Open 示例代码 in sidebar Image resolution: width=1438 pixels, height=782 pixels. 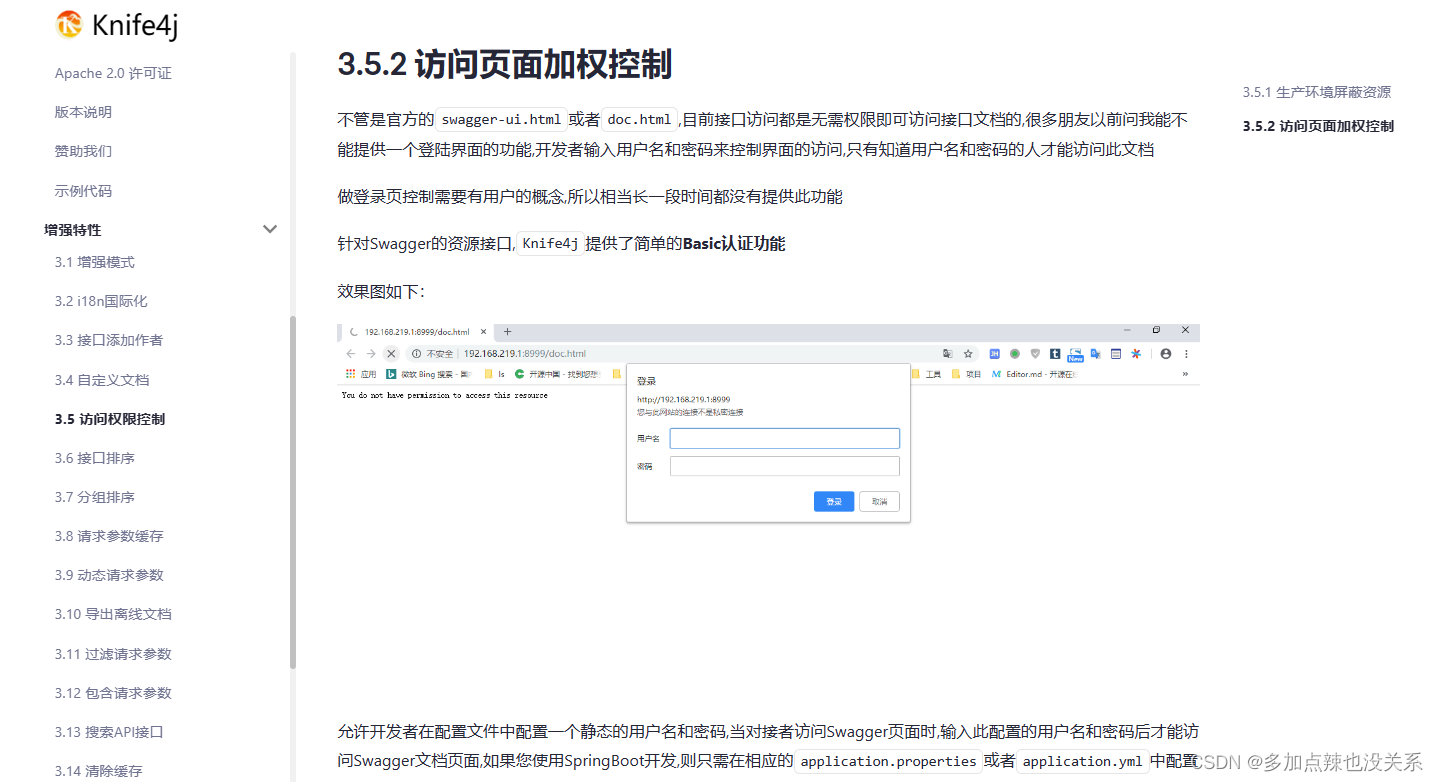83,191
